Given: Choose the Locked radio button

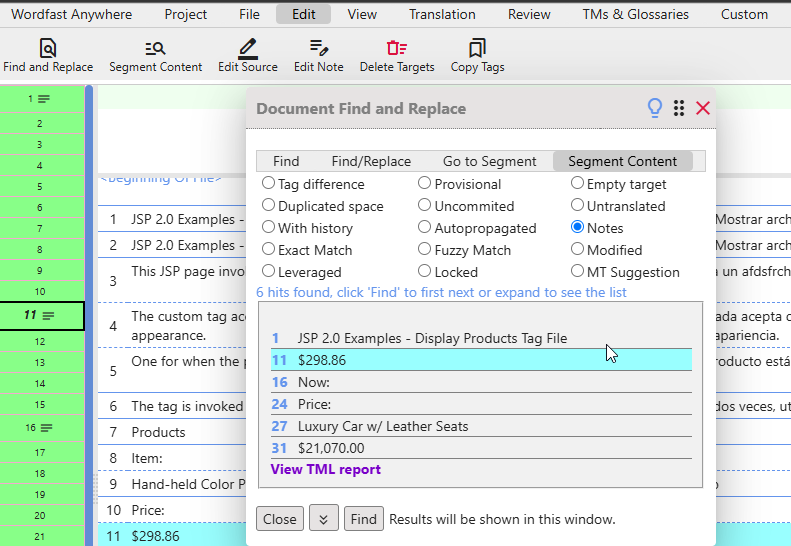Looking at the screenshot, I should tap(425, 271).
